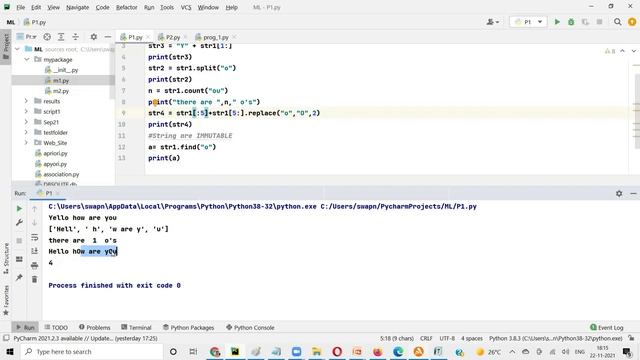Open the Tools menu
Screen dimensions: 640x360
click(167, 7)
